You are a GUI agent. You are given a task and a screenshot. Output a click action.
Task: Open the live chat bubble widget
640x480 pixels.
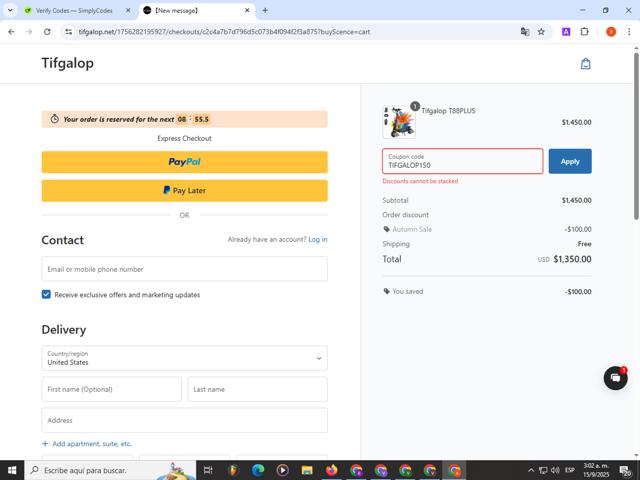point(616,378)
